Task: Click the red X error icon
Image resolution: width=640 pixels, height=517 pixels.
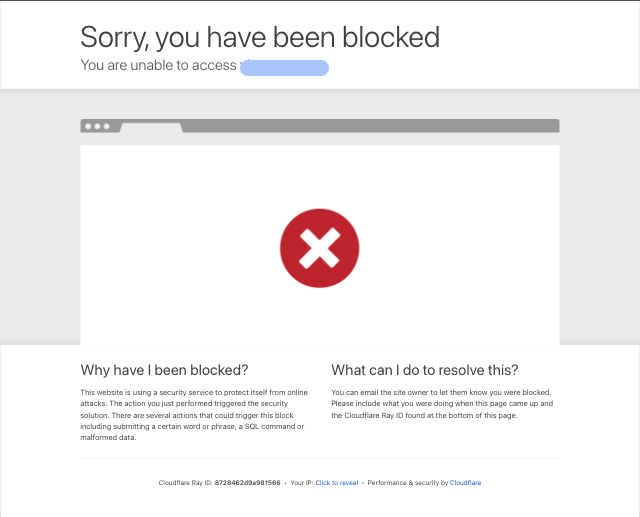Action: pos(320,248)
